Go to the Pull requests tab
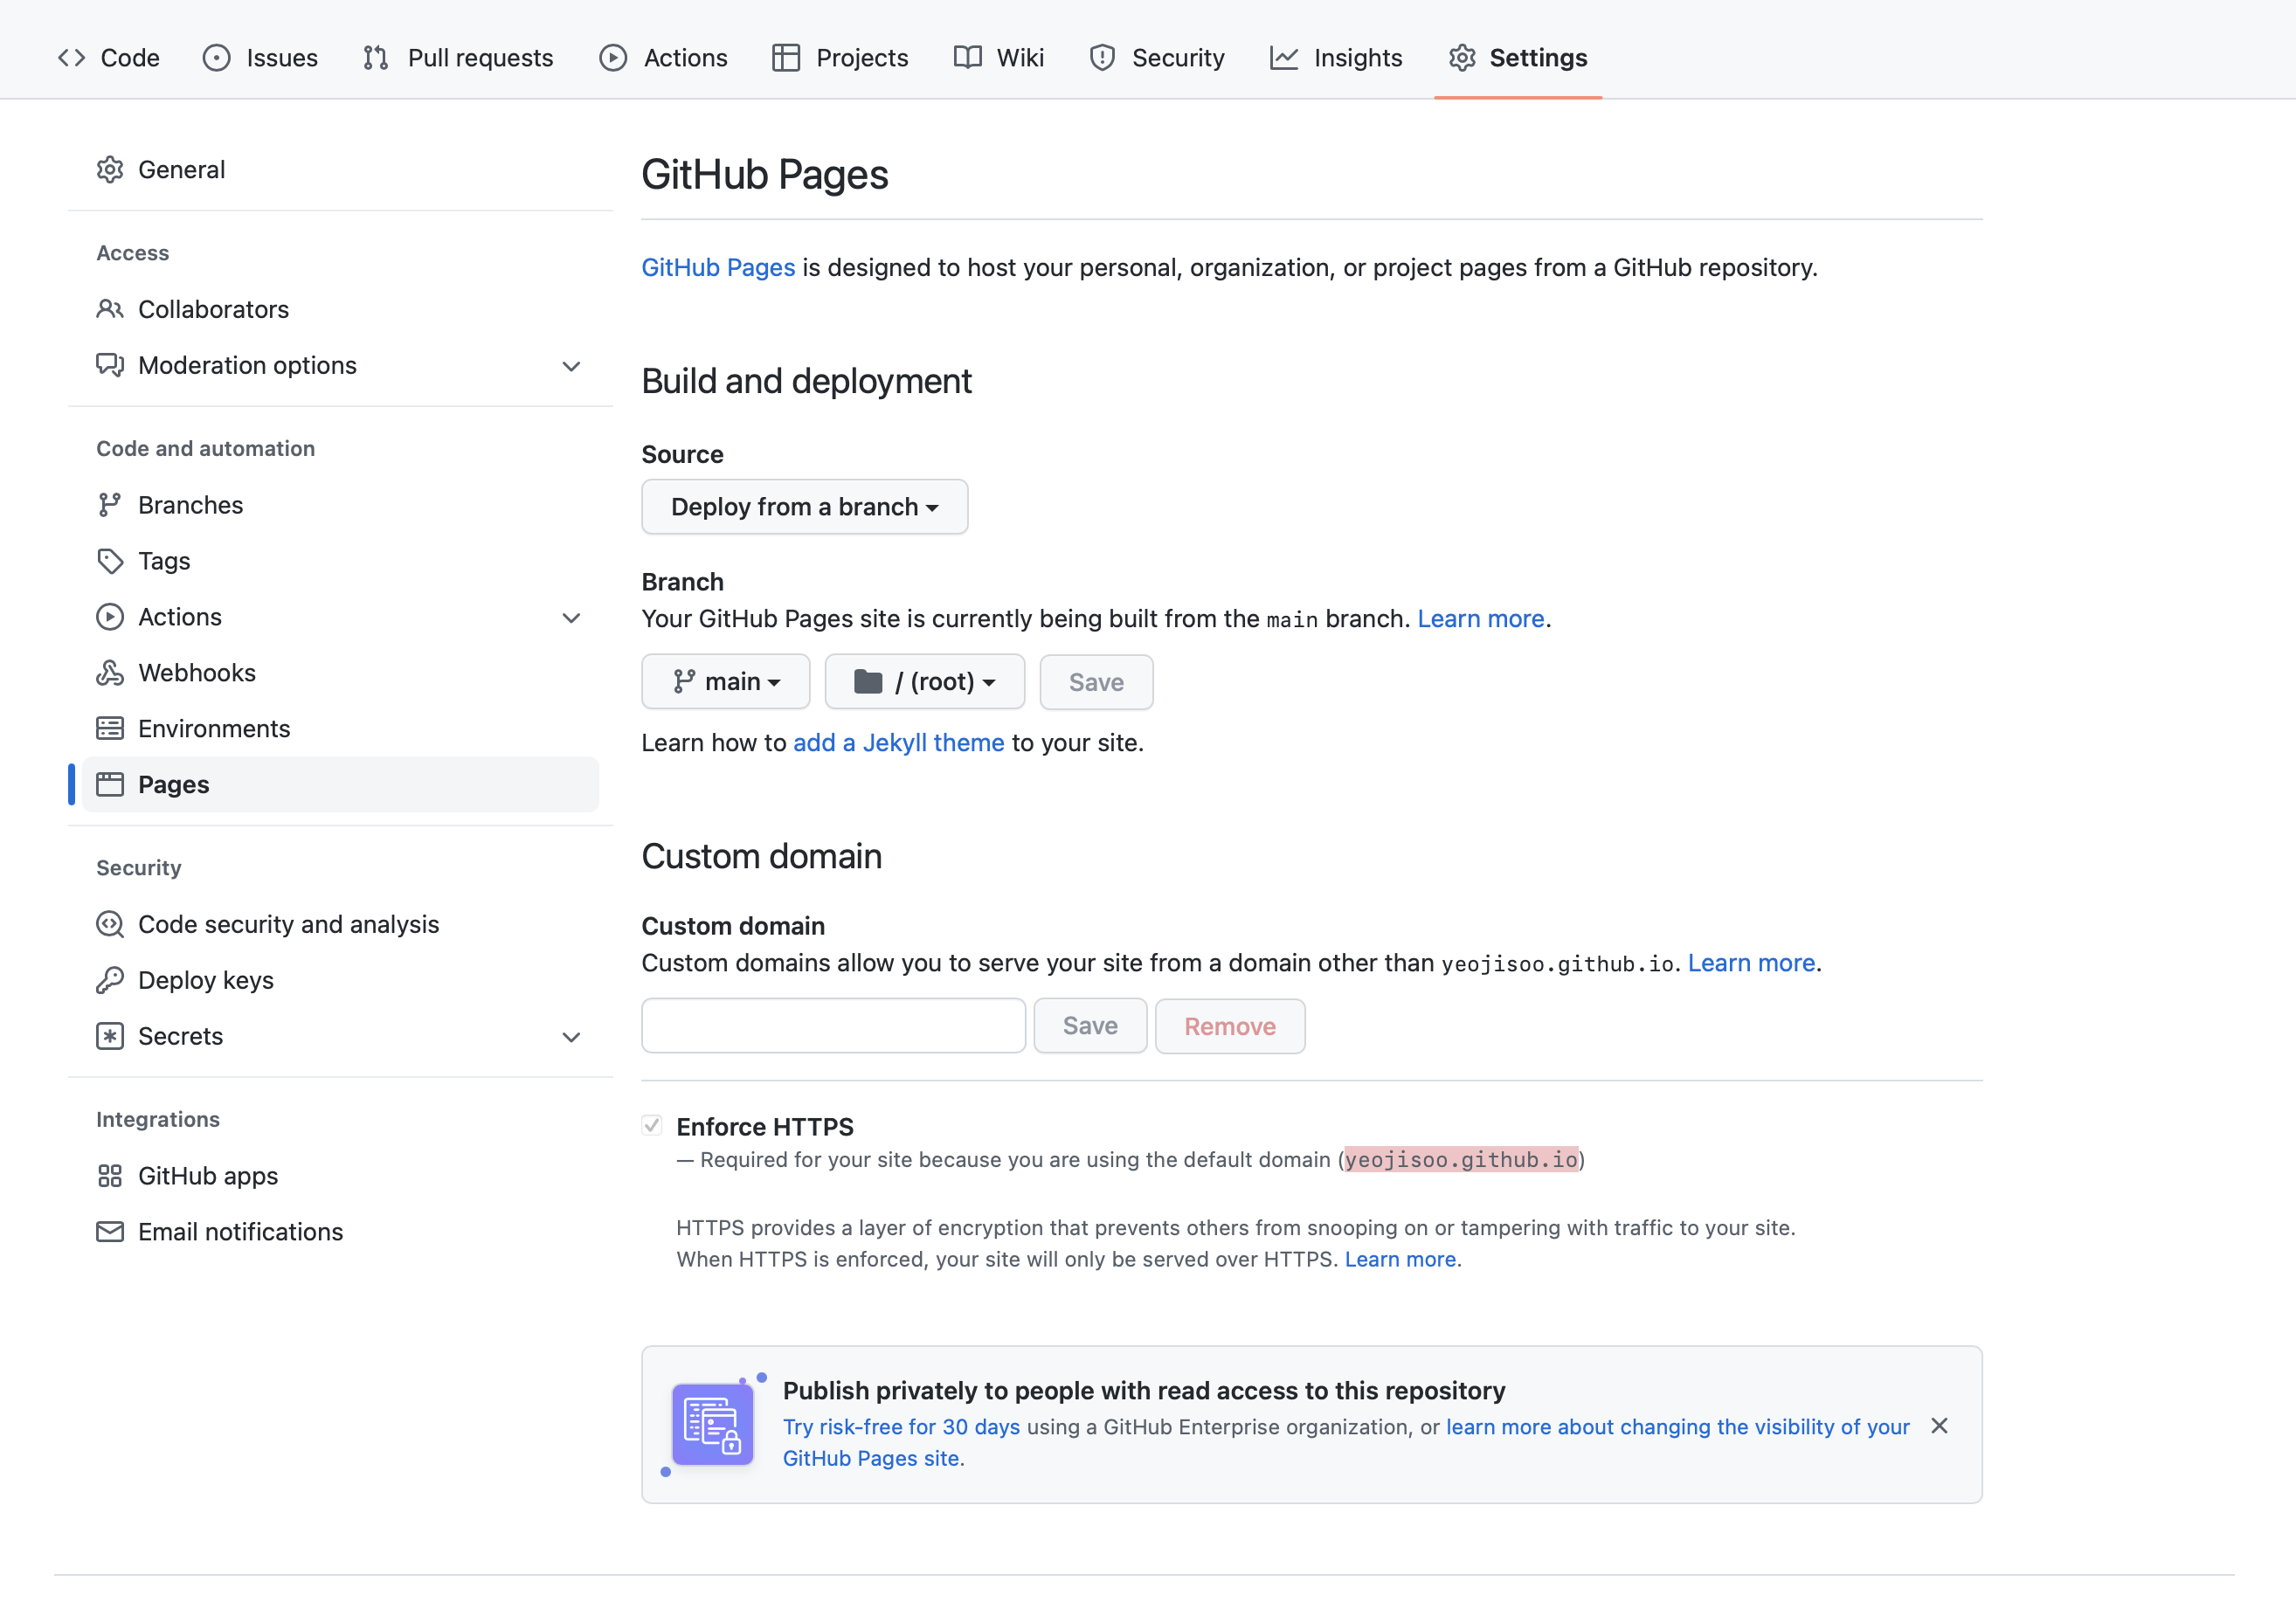2296x1616 pixels. tap(458, 58)
